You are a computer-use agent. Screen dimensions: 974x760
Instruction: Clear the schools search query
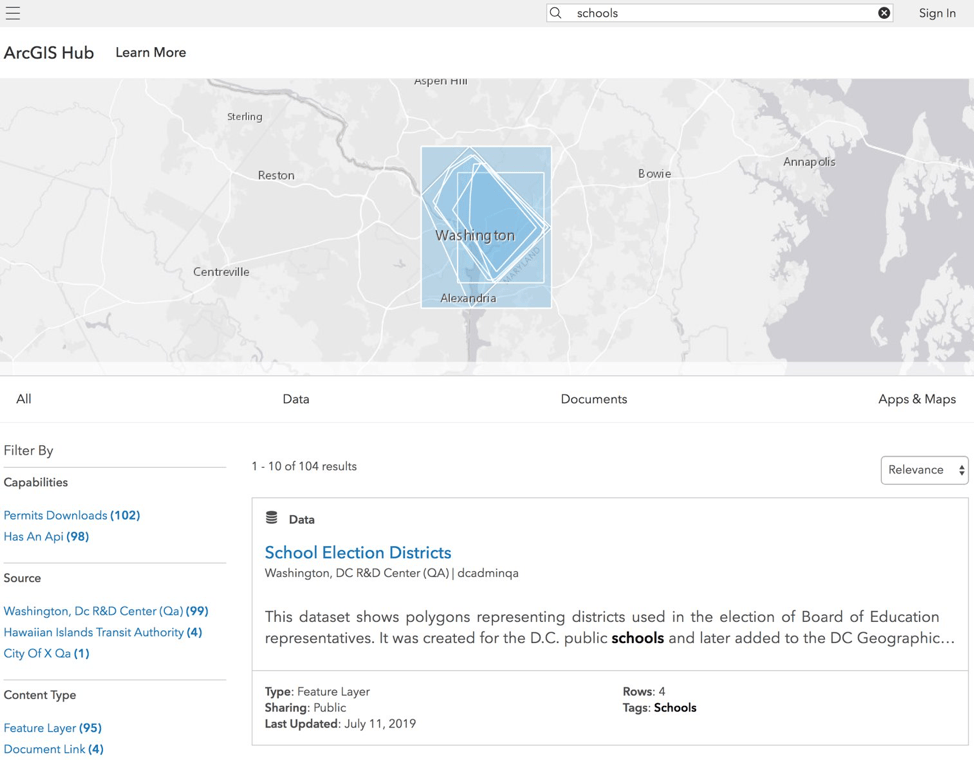click(x=884, y=12)
